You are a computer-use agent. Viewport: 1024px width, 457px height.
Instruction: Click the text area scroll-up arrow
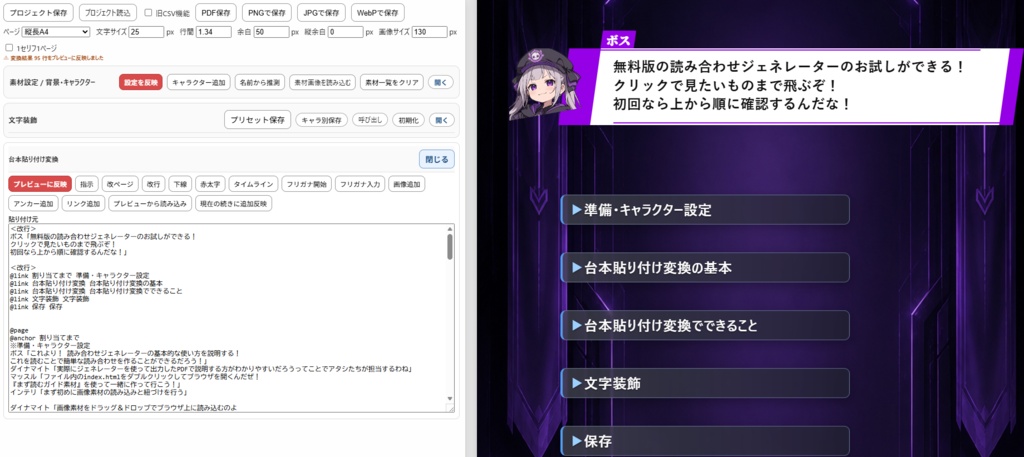click(x=450, y=228)
